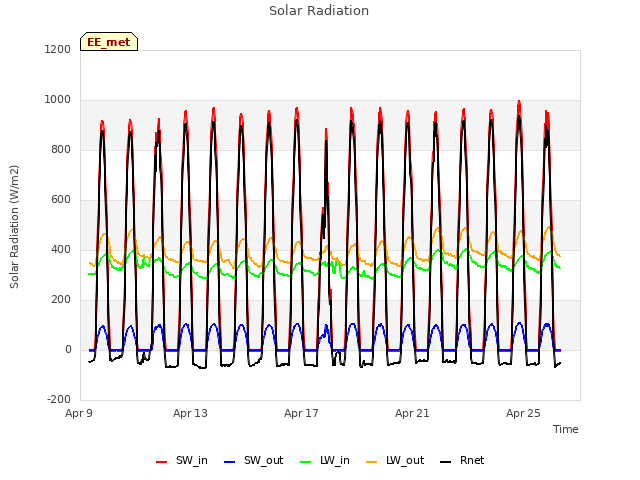Click the black Rnet legend color marker
Screen dimensions: 640x480
click(x=446, y=462)
